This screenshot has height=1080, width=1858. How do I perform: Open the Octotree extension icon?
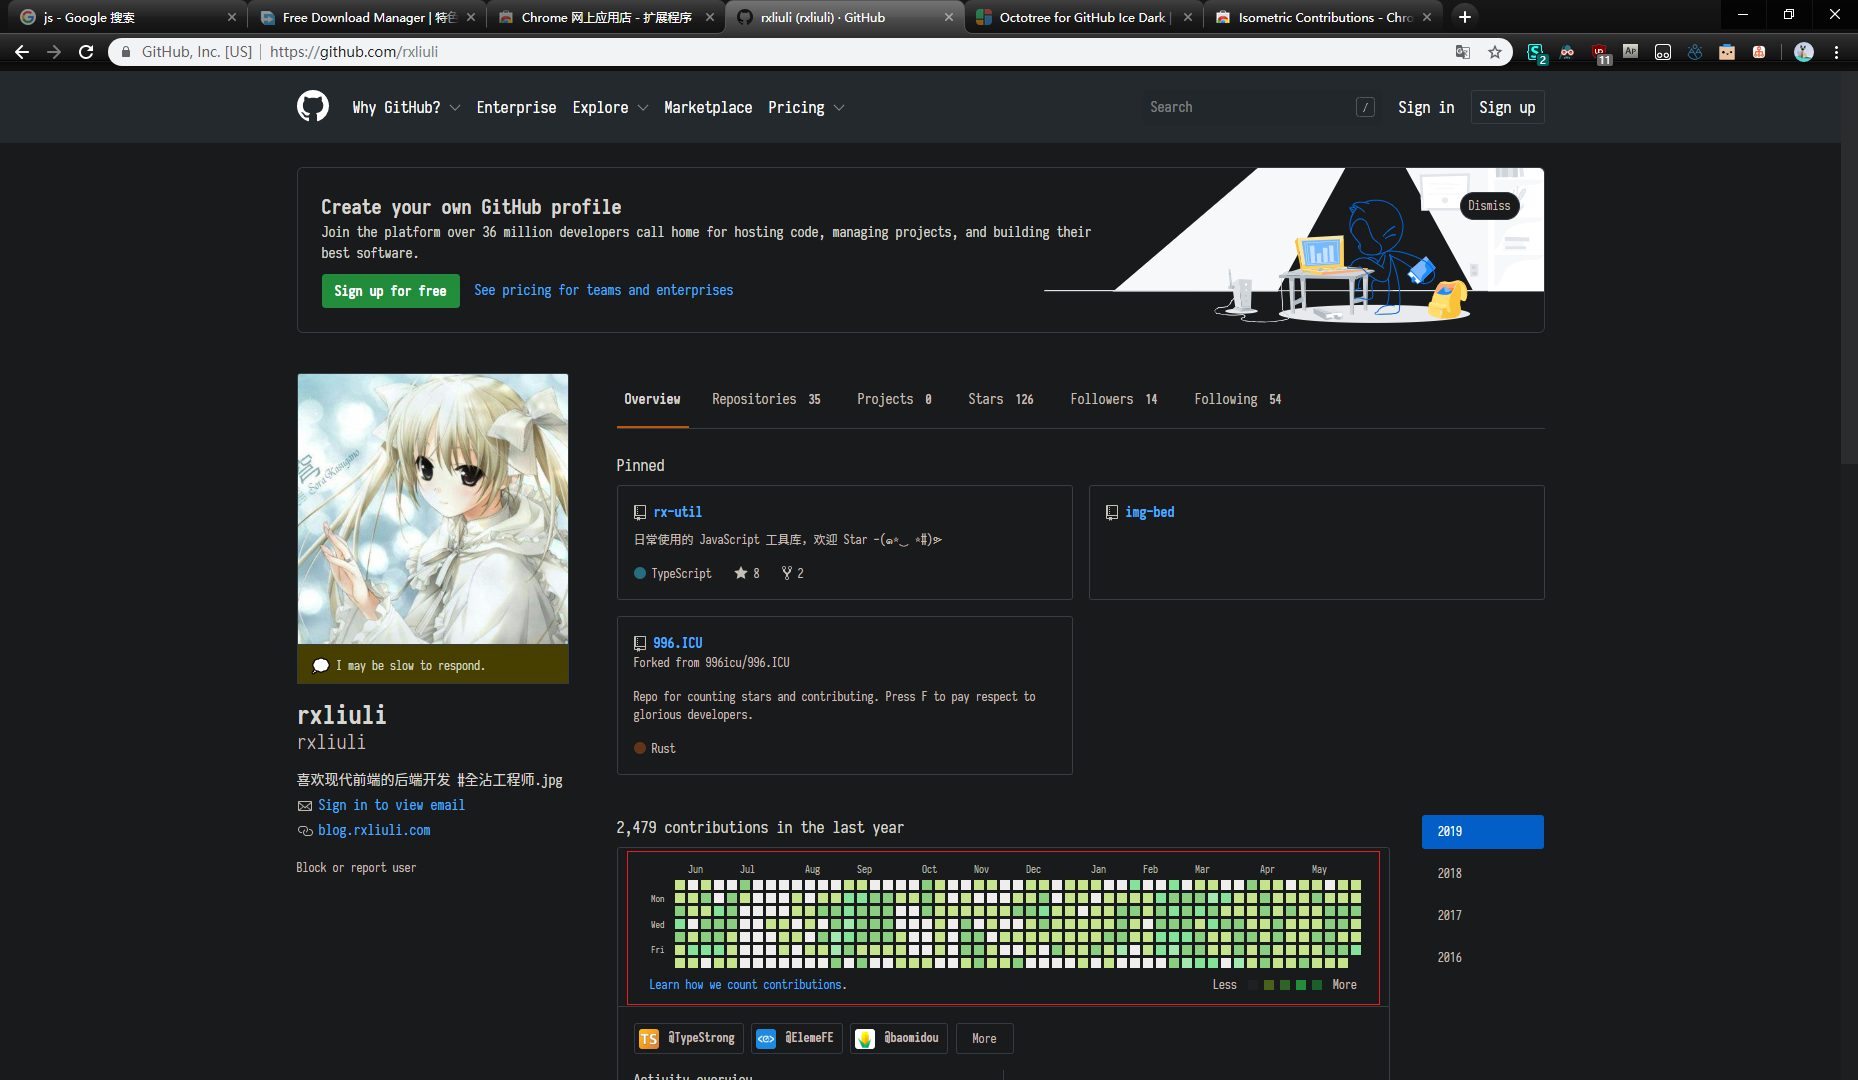click(1695, 52)
